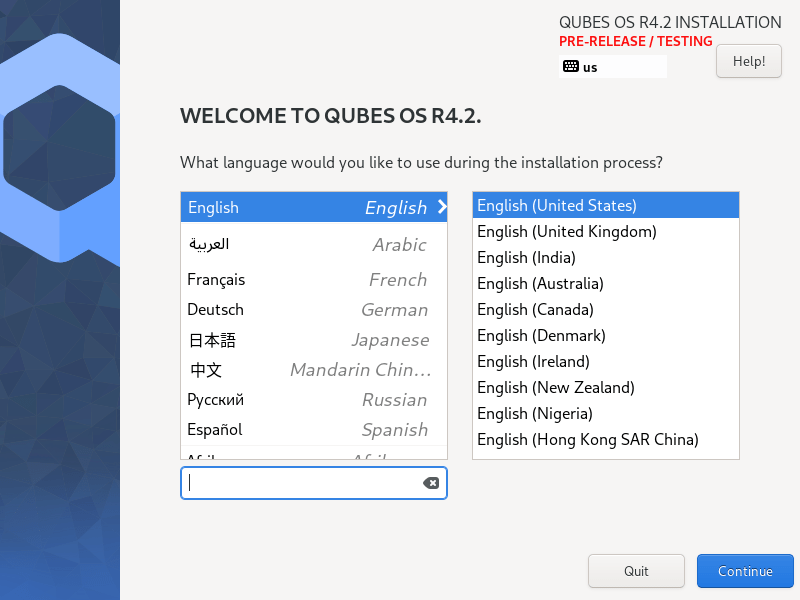Expand the English language chevron arrow
800x600 pixels.
coord(442,207)
